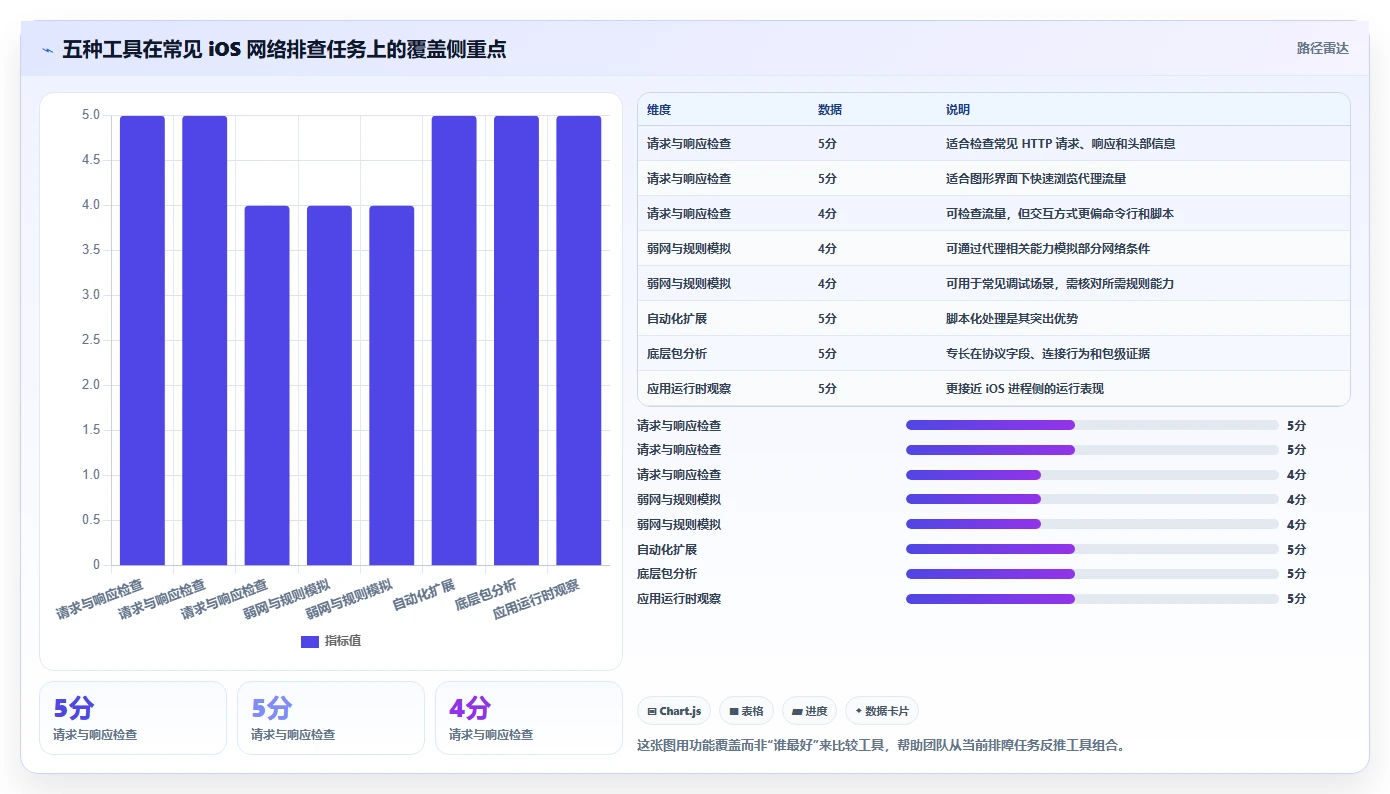
Task: Click the 底层包分析 progress bar
Action: pyautogui.click(x=1092, y=574)
